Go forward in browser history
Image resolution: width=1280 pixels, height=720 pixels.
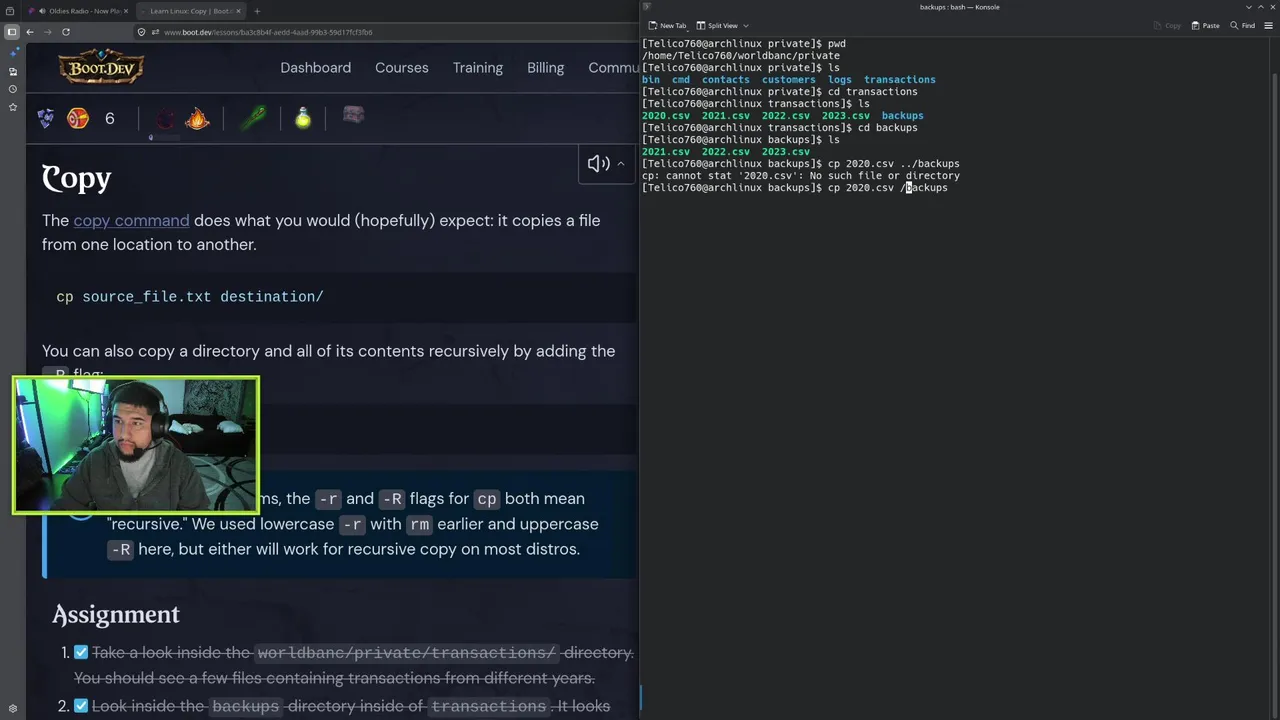pyautogui.click(x=47, y=32)
